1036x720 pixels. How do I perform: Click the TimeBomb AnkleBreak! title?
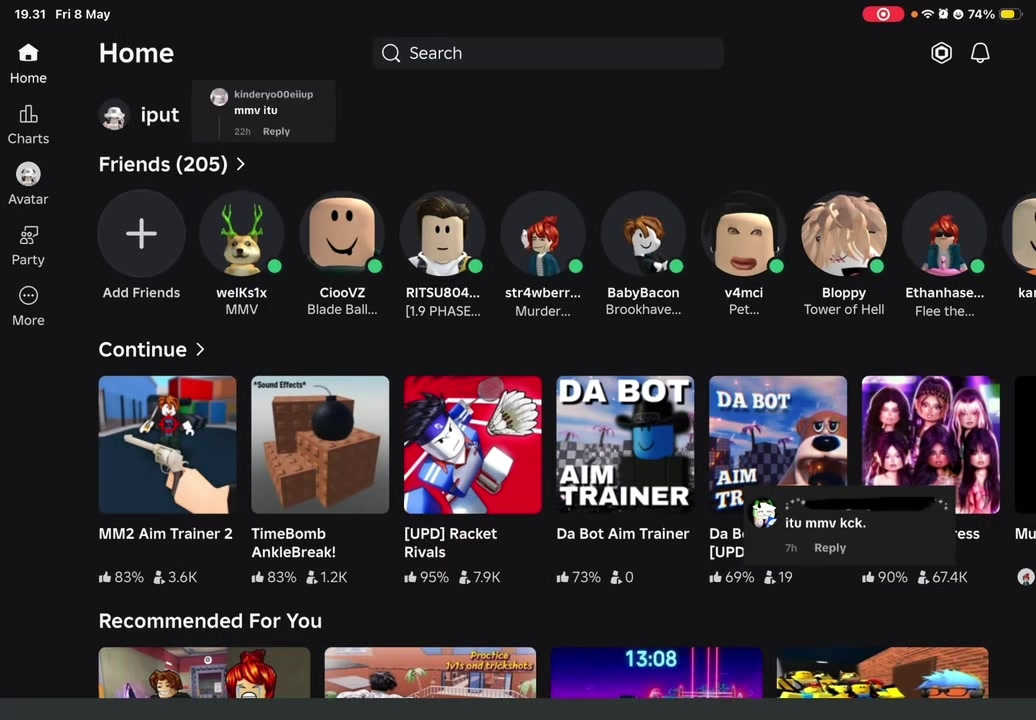(x=293, y=543)
